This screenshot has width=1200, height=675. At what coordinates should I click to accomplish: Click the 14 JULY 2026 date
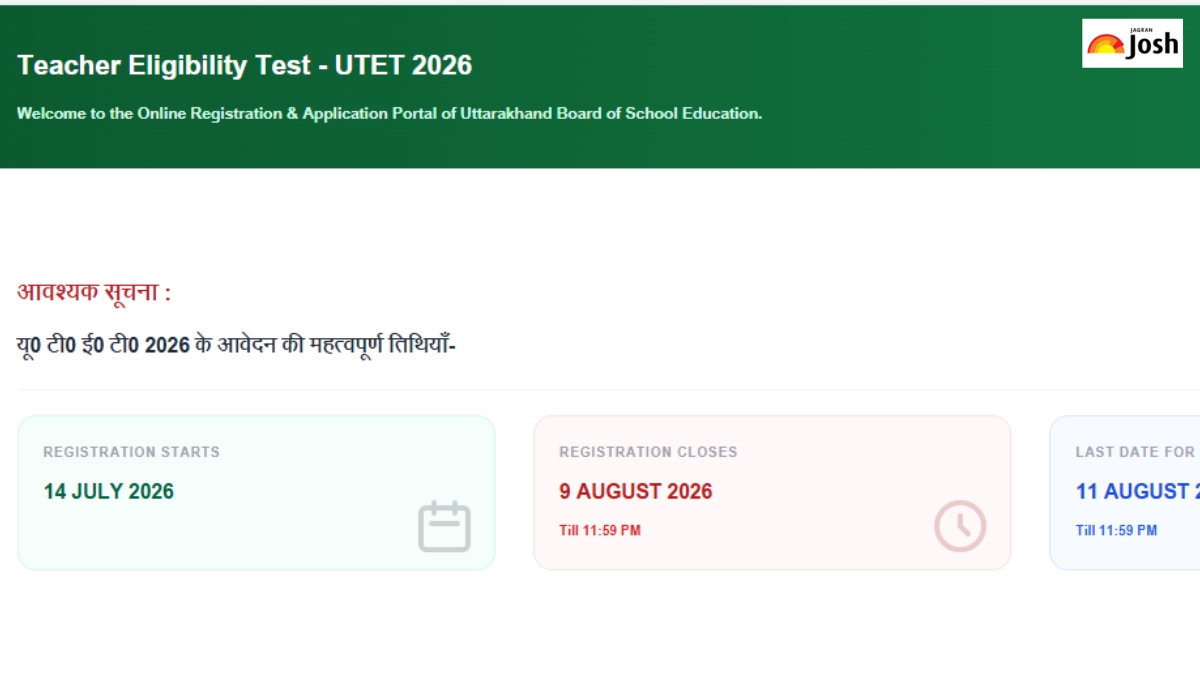(x=108, y=491)
